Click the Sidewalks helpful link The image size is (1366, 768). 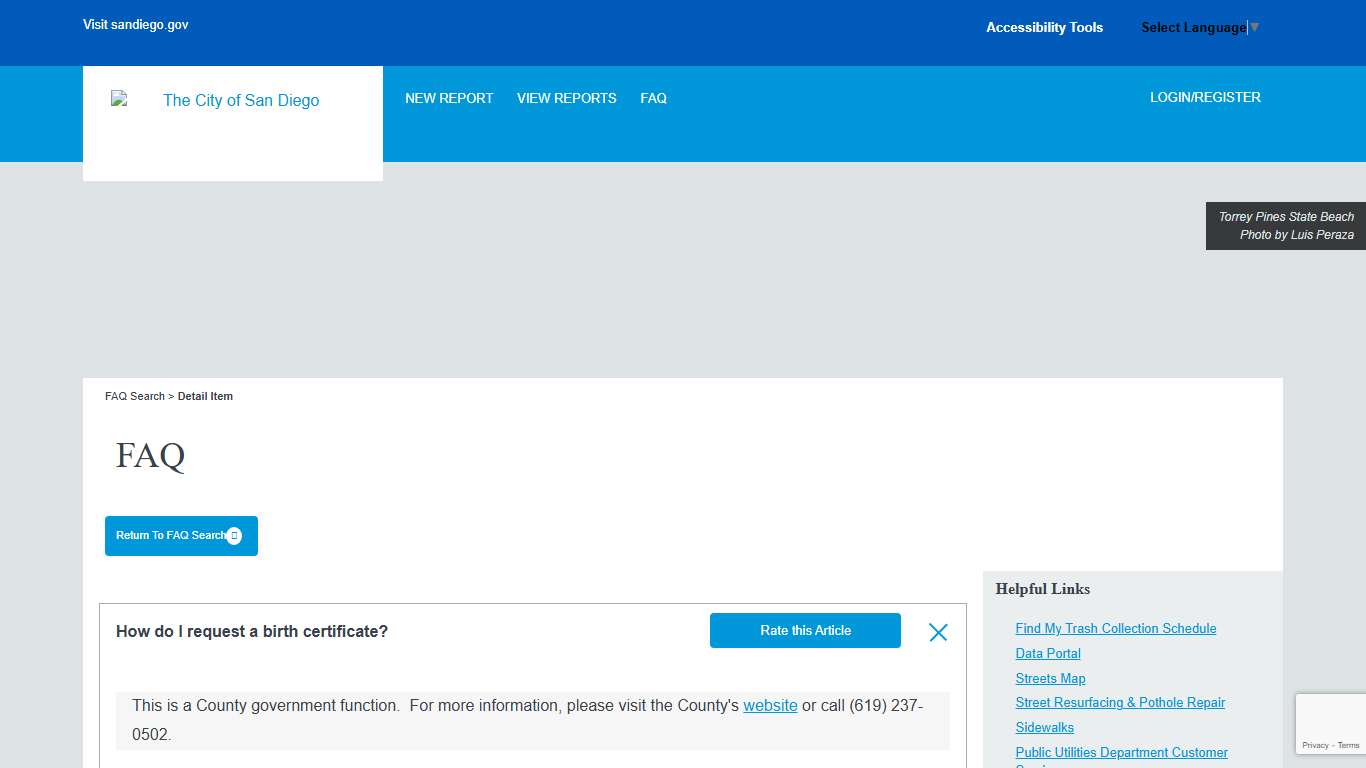(1044, 728)
